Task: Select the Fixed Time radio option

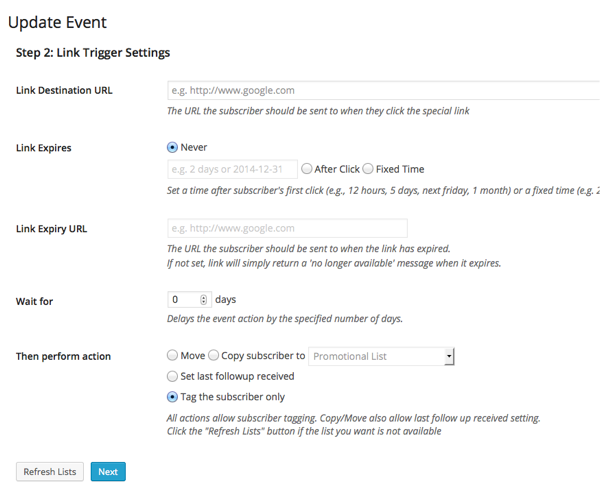Action: (368, 169)
